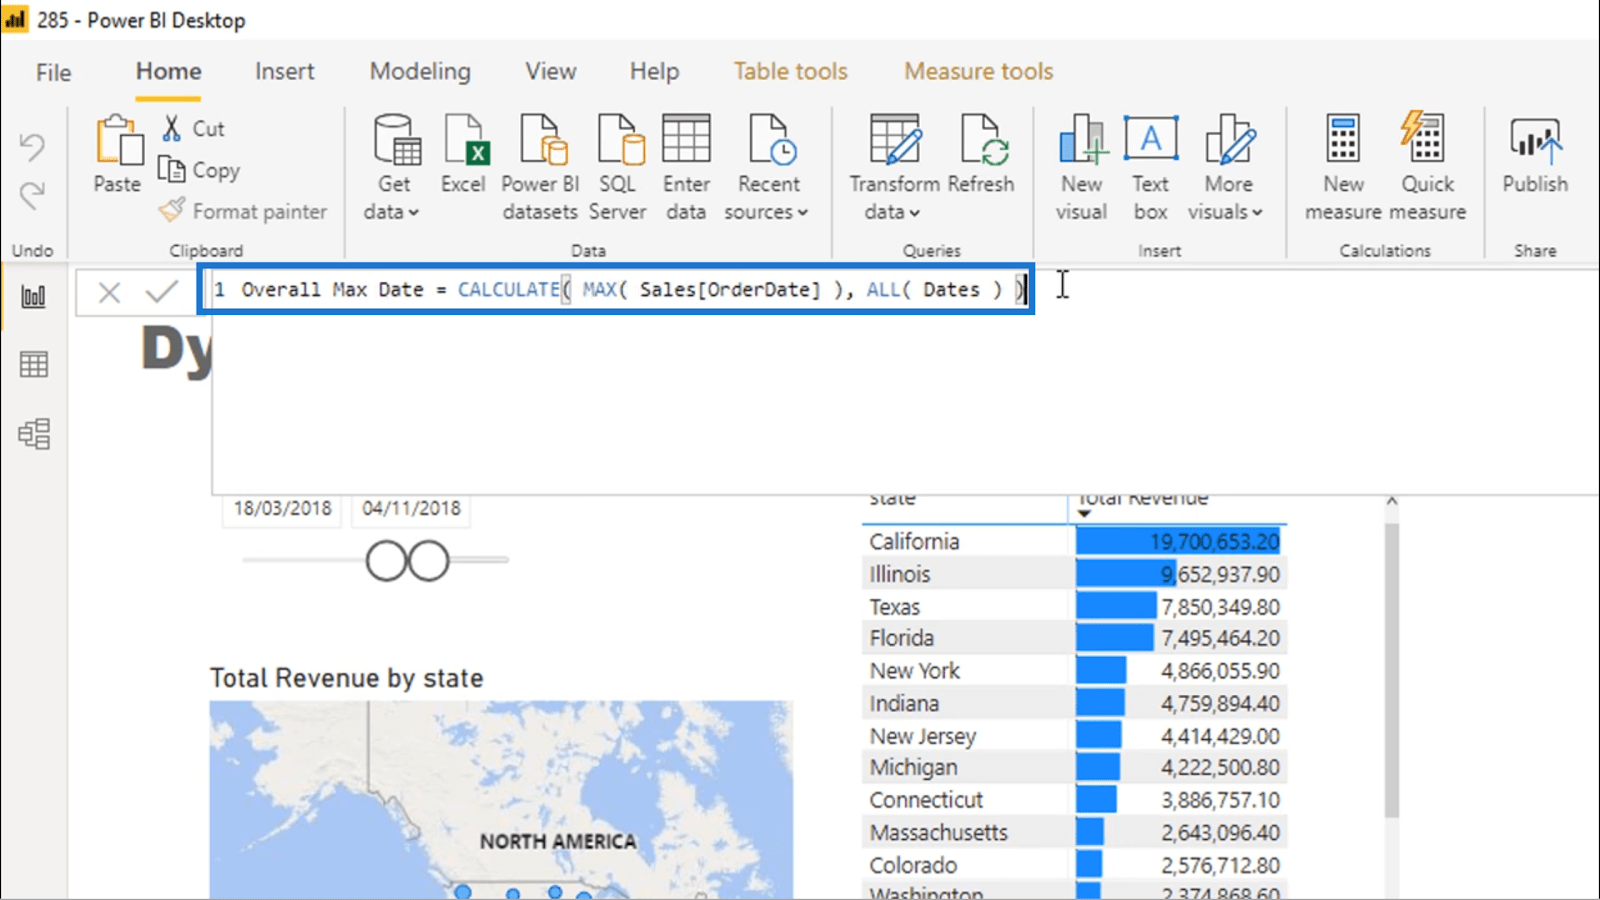This screenshot has width=1600, height=900.
Task: Click the end date 04/11/2018 field
Action: [x=411, y=508]
